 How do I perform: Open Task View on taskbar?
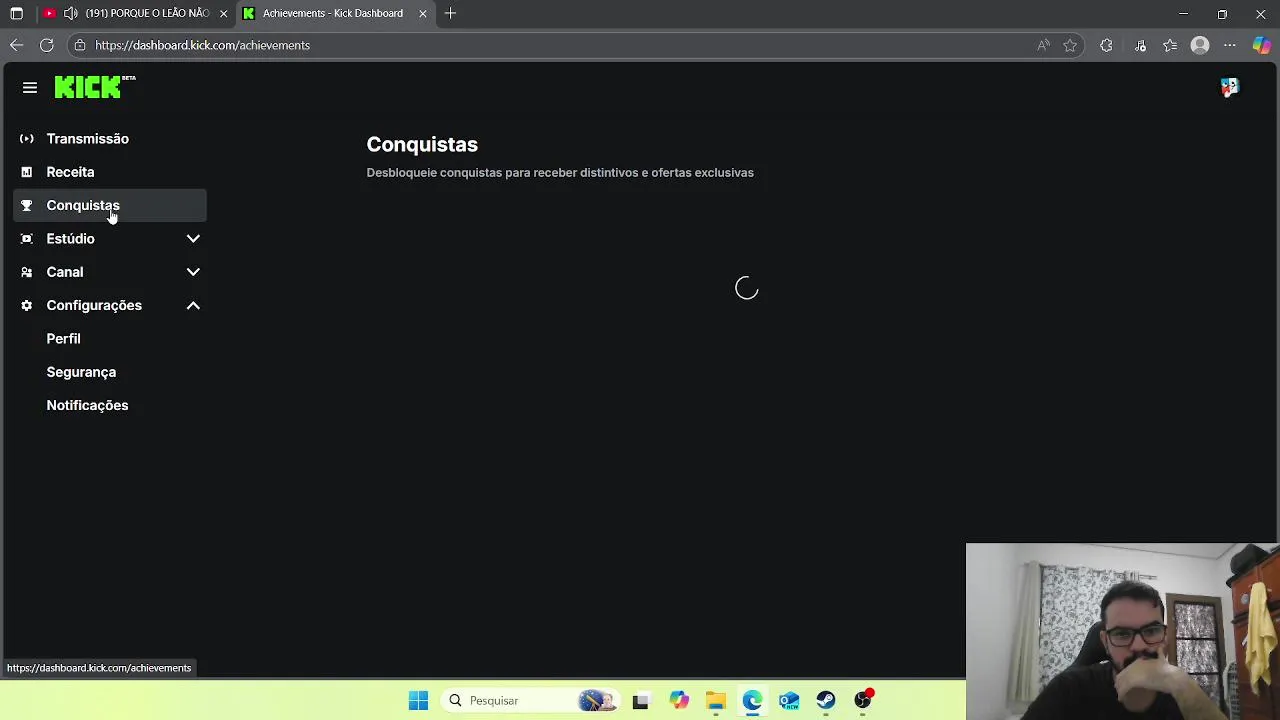640,700
